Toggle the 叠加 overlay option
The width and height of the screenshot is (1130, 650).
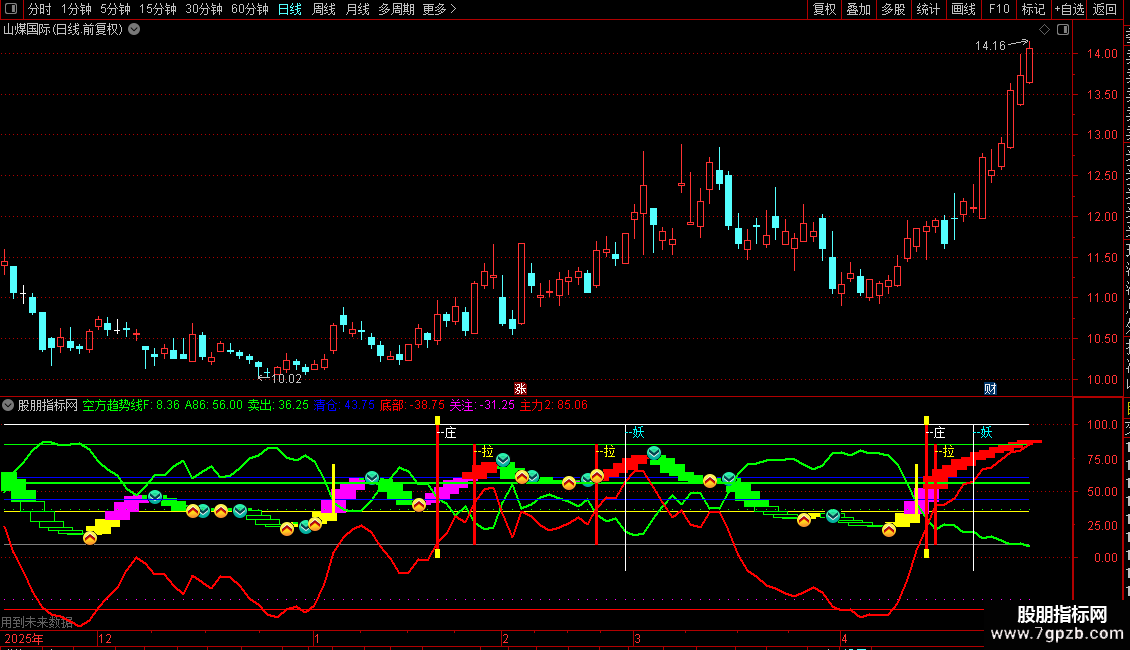point(858,9)
